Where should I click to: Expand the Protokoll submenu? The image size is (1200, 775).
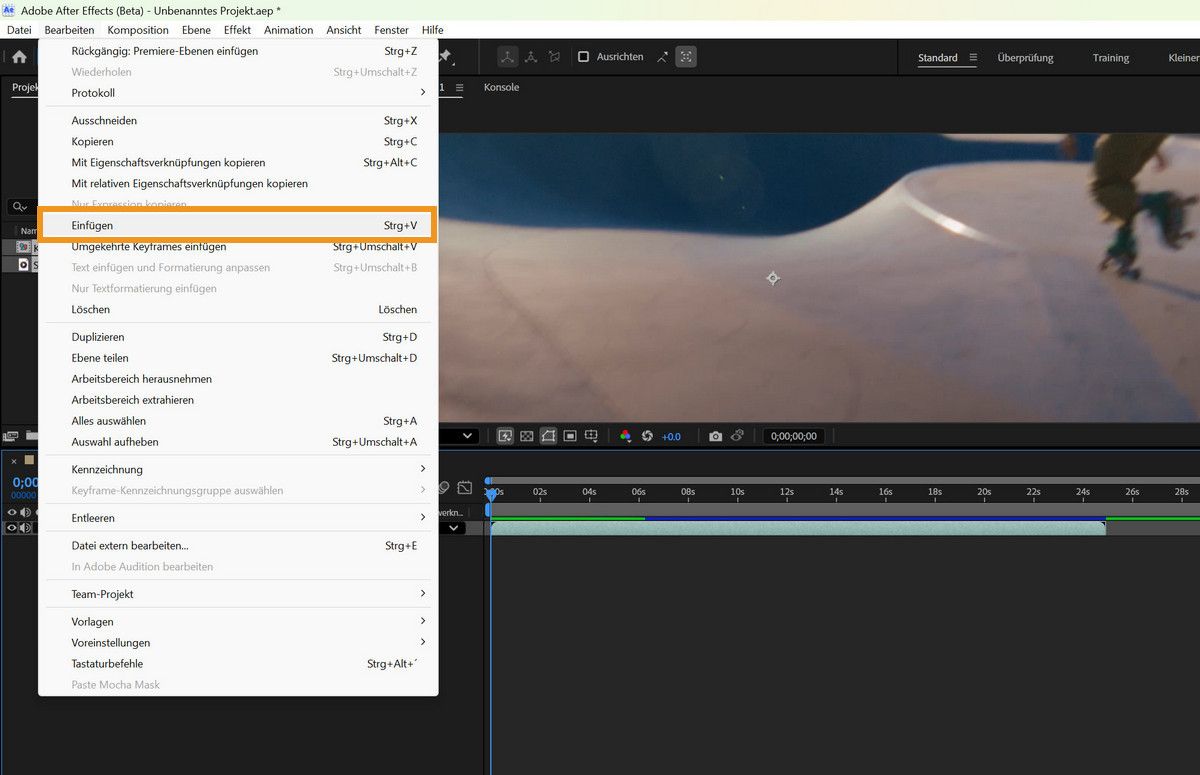(238, 93)
